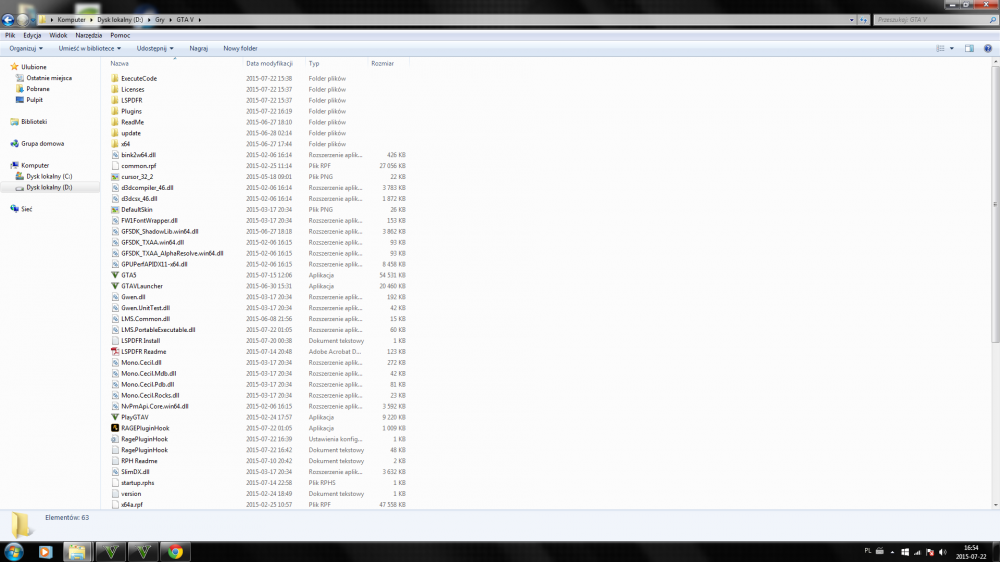Toggle the preview pane icon
The image size is (1000, 562).
coord(969,48)
